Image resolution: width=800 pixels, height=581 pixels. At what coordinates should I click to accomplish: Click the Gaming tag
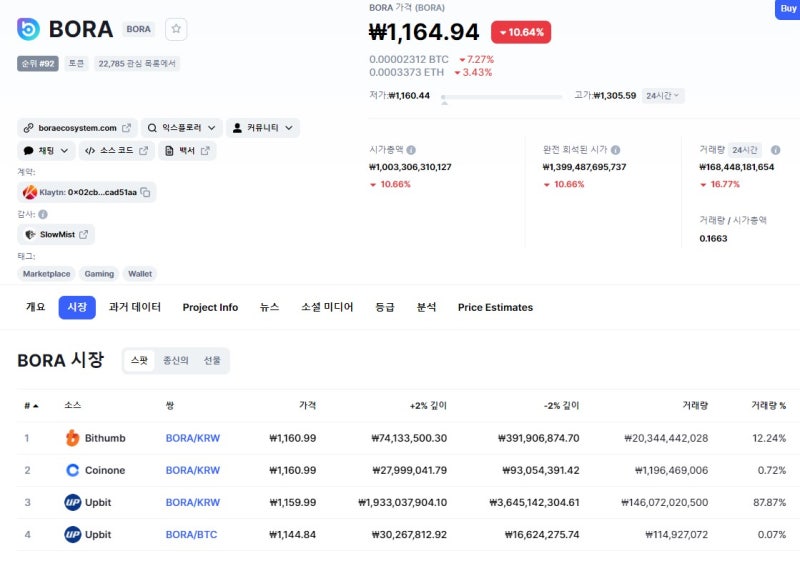tap(99, 274)
